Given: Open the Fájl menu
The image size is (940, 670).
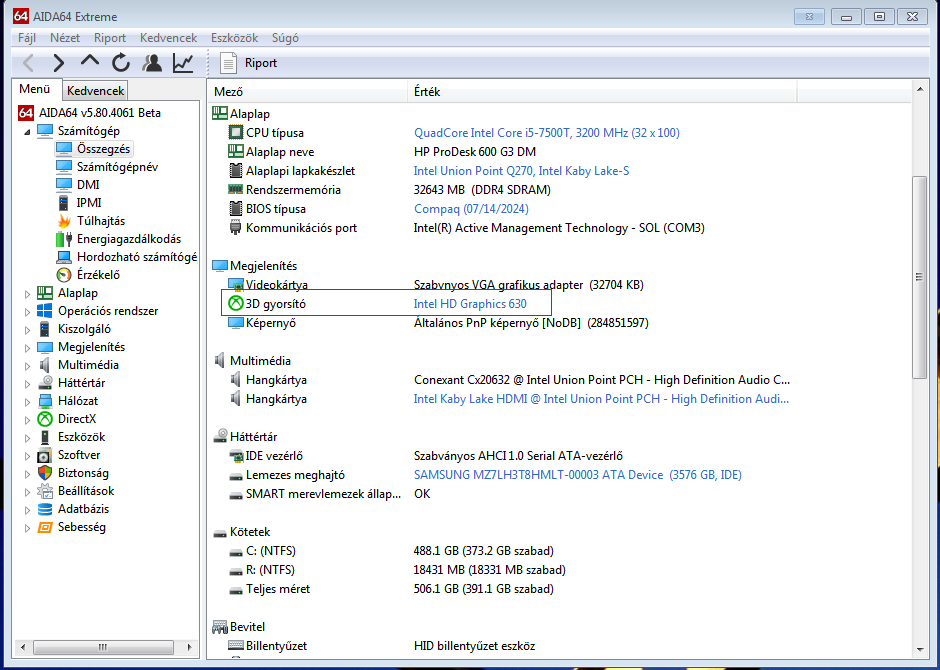Looking at the screenshot, I should (27, 38).
